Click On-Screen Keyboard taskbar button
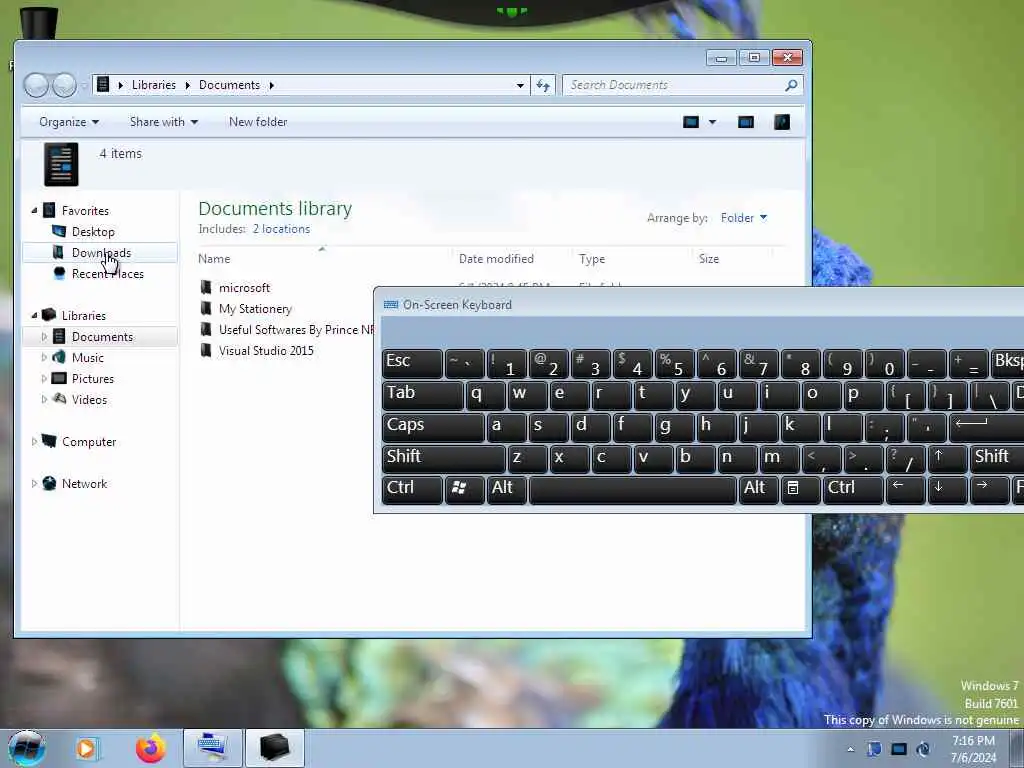This screenshot has height=768, width=1024. [212, 748]
